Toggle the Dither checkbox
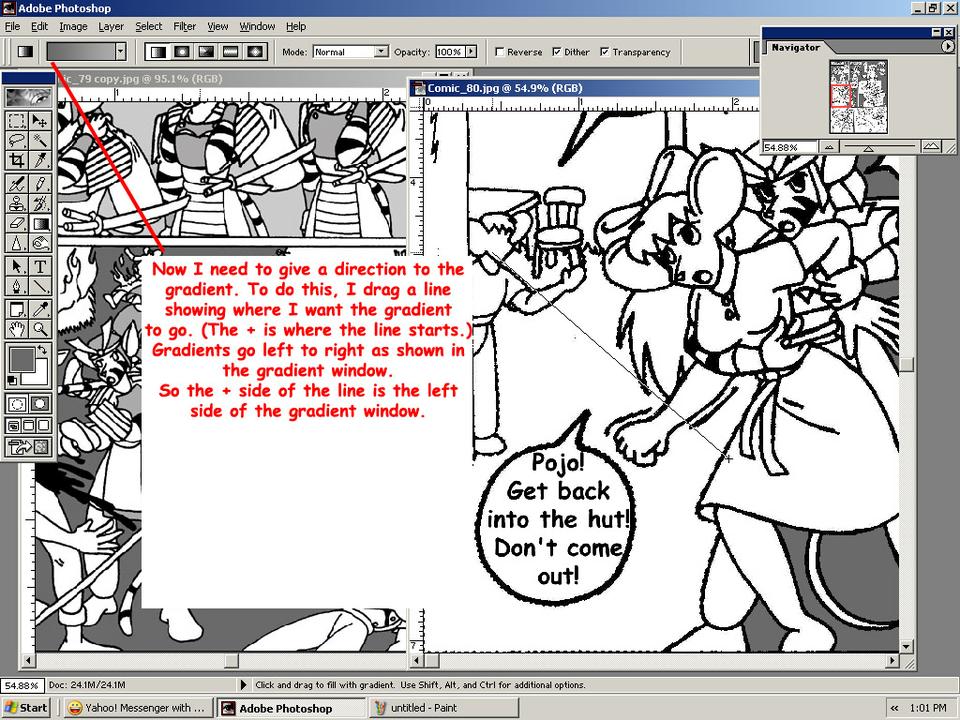 (x=557, y=52)
